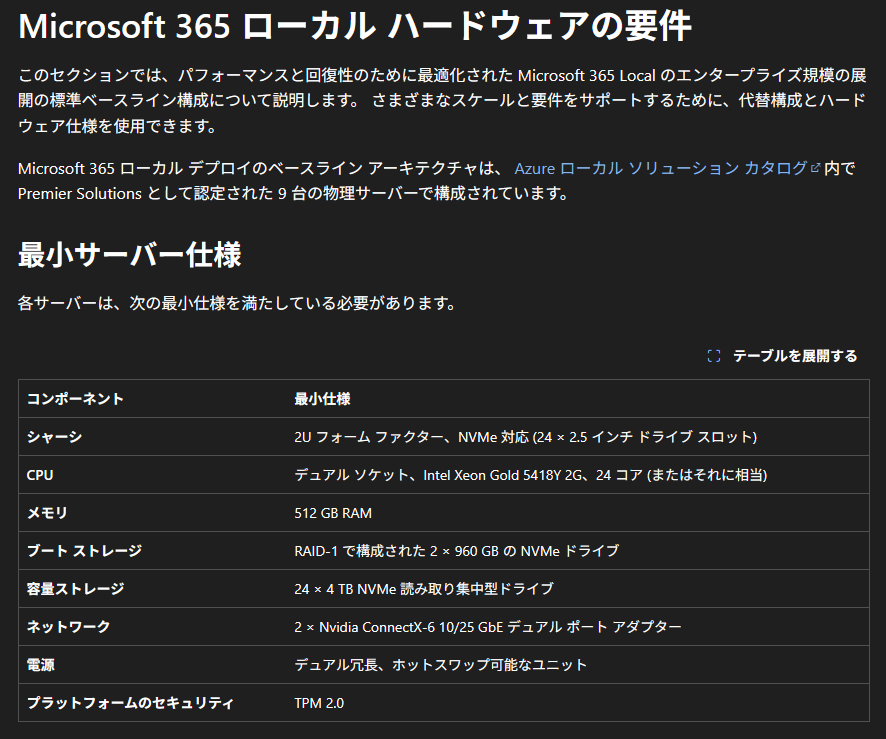Image resolution: width=886 pixels, height=739 pixels.
Task: Click the このセクションでは intro paragraph
Action: click(443, 100)
